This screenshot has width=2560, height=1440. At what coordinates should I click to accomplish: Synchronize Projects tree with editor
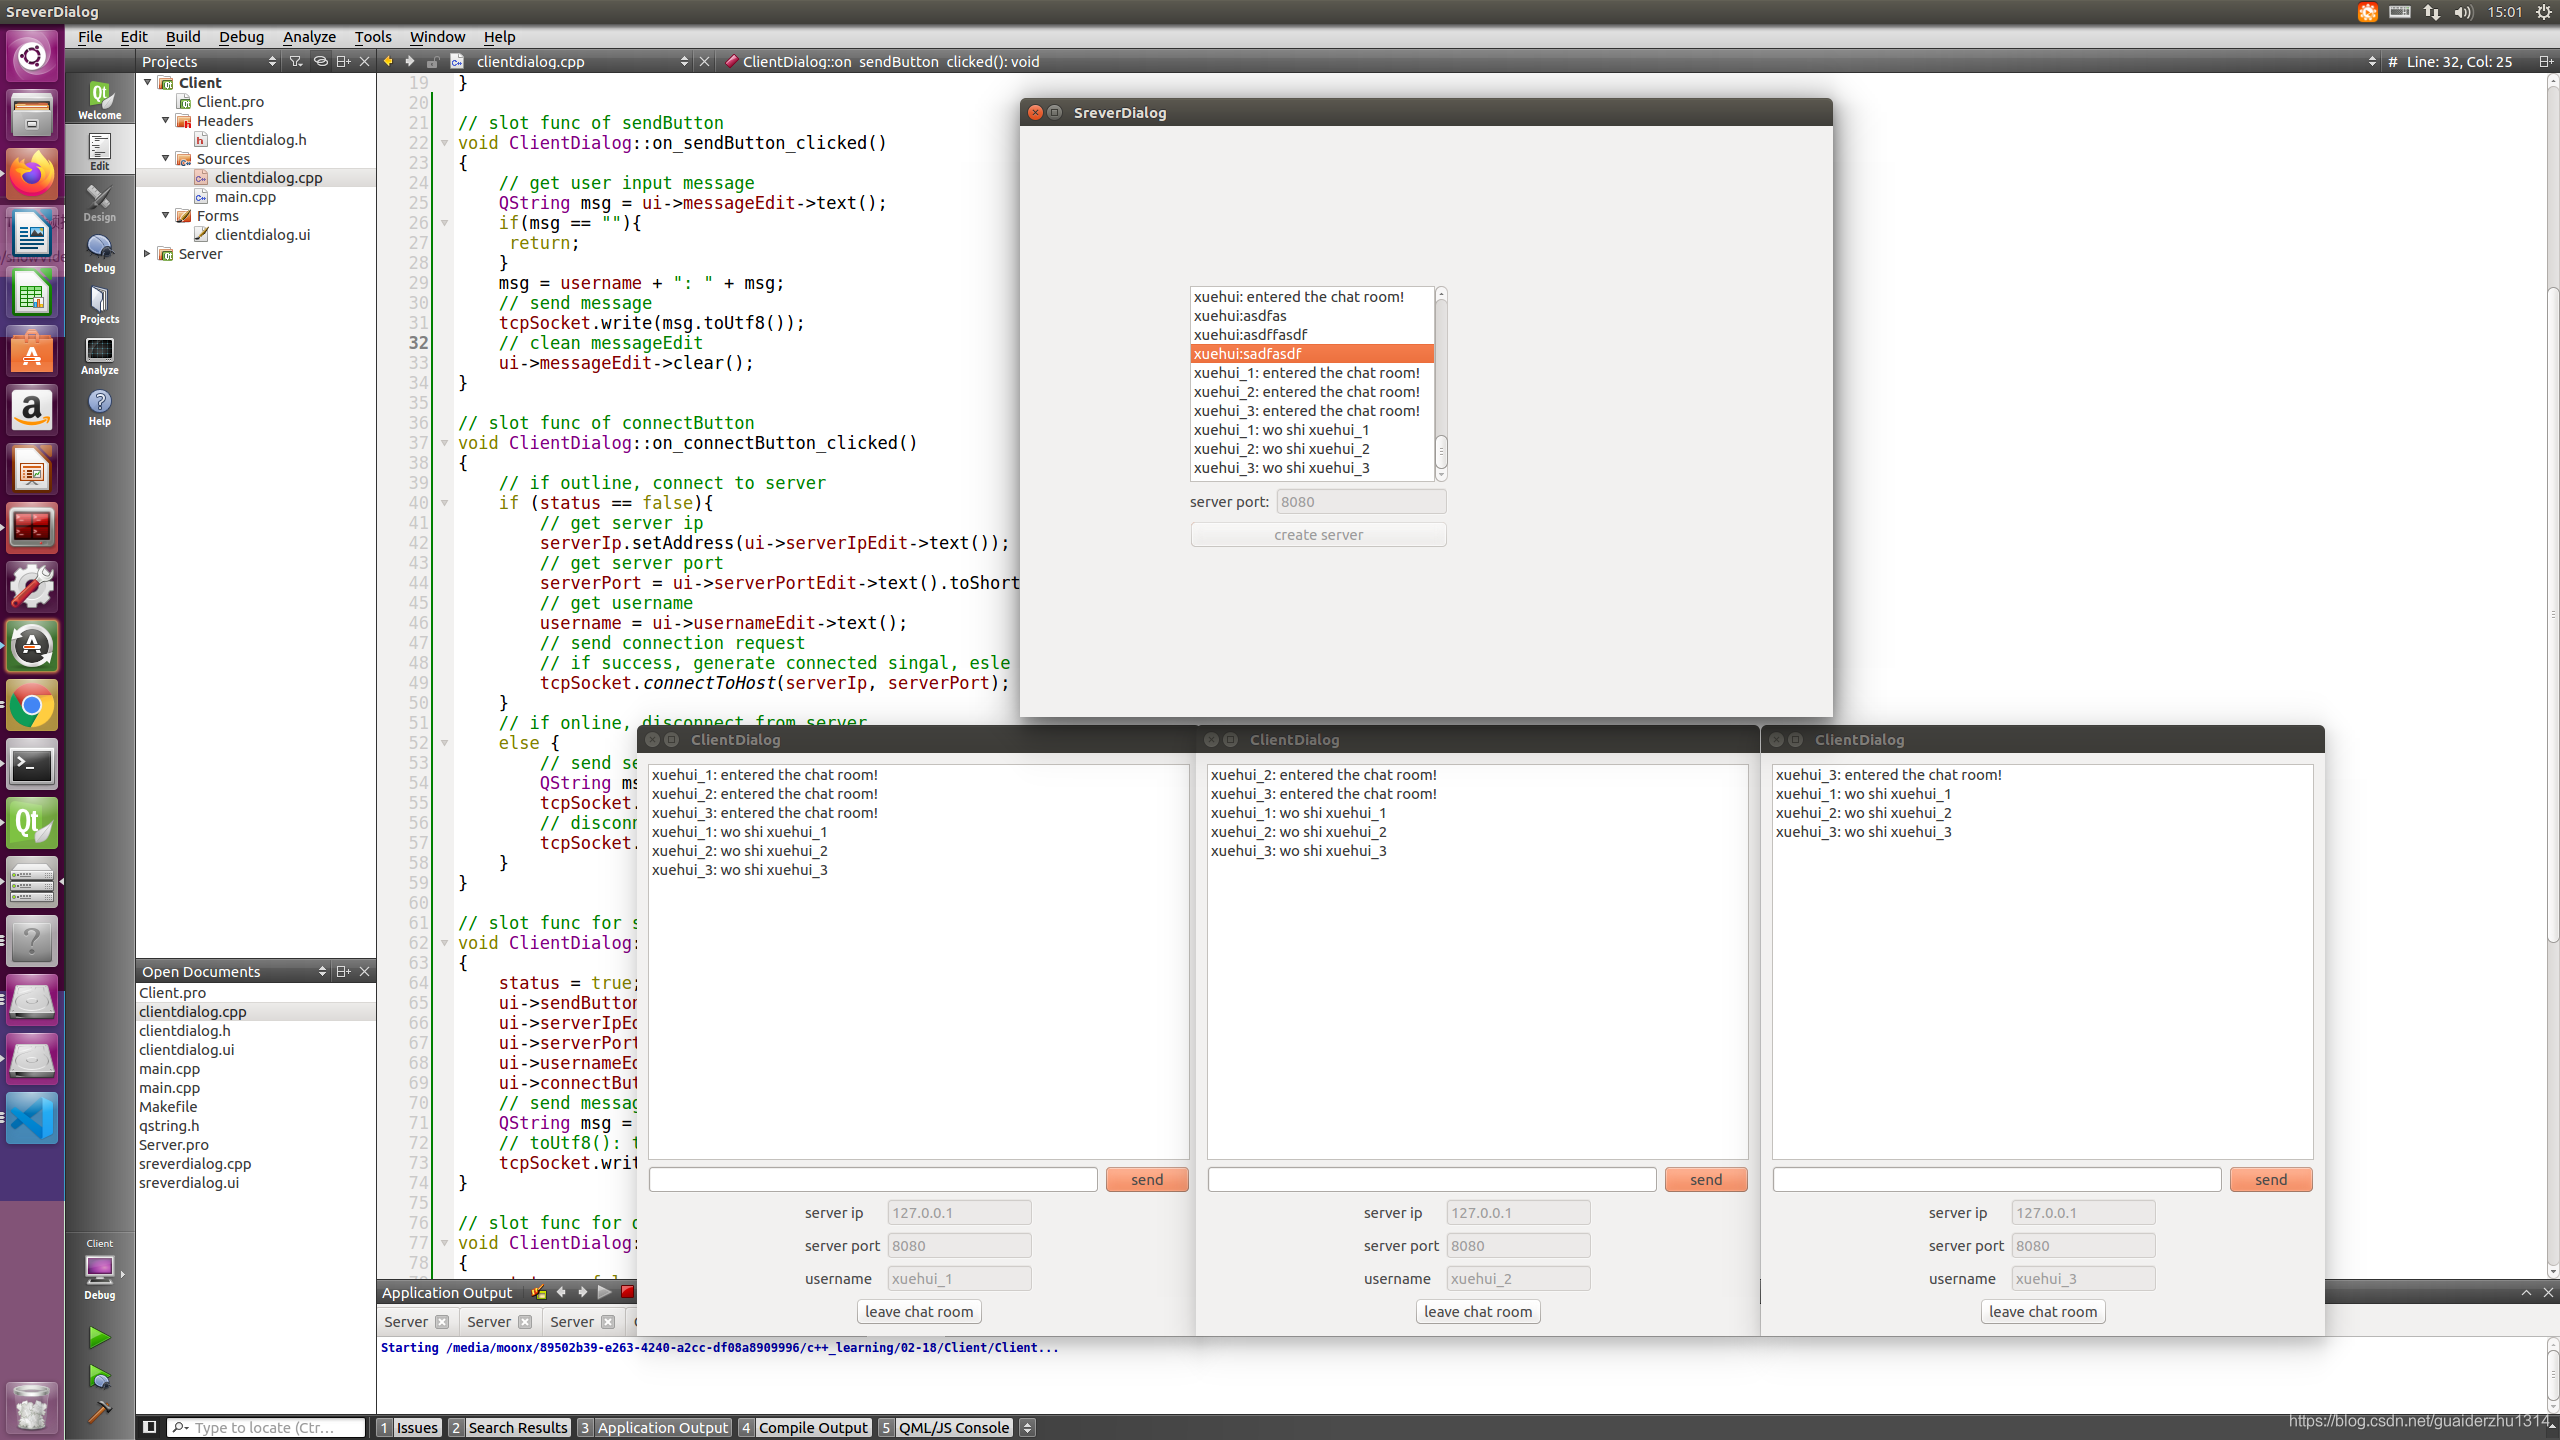(x=320, y=61)
